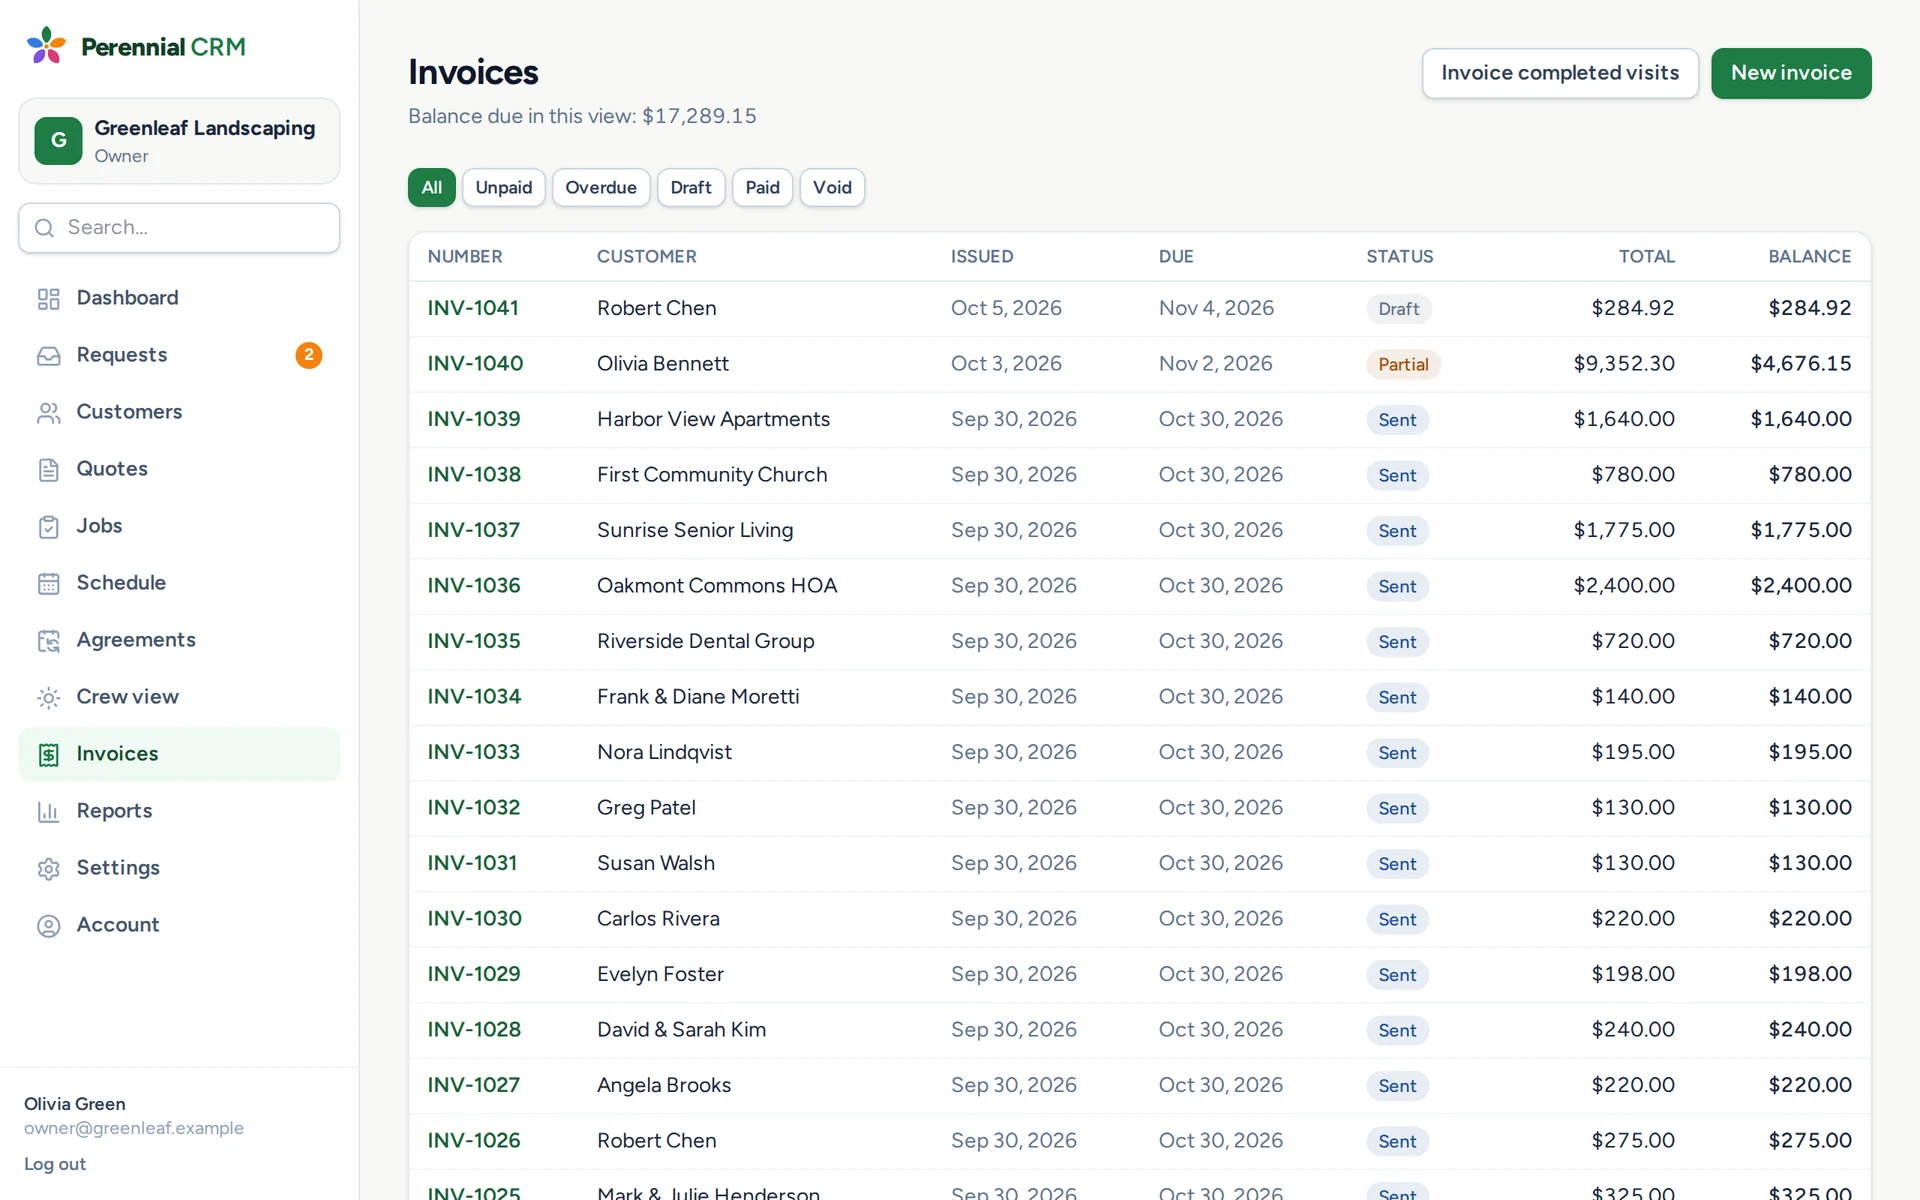Click the Perennial CRM flower logo
Screen dimensions: 1920x1200
pyautogui.click(x=46, y=46)
